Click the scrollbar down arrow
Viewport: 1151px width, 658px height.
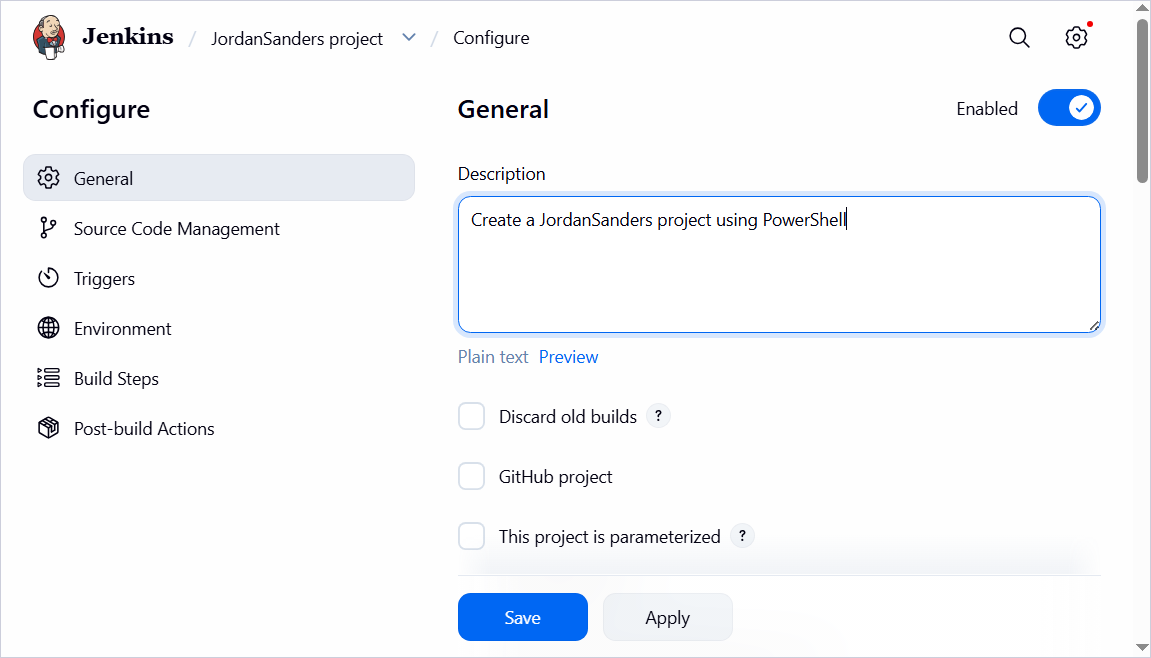(x=1142, y=648)
